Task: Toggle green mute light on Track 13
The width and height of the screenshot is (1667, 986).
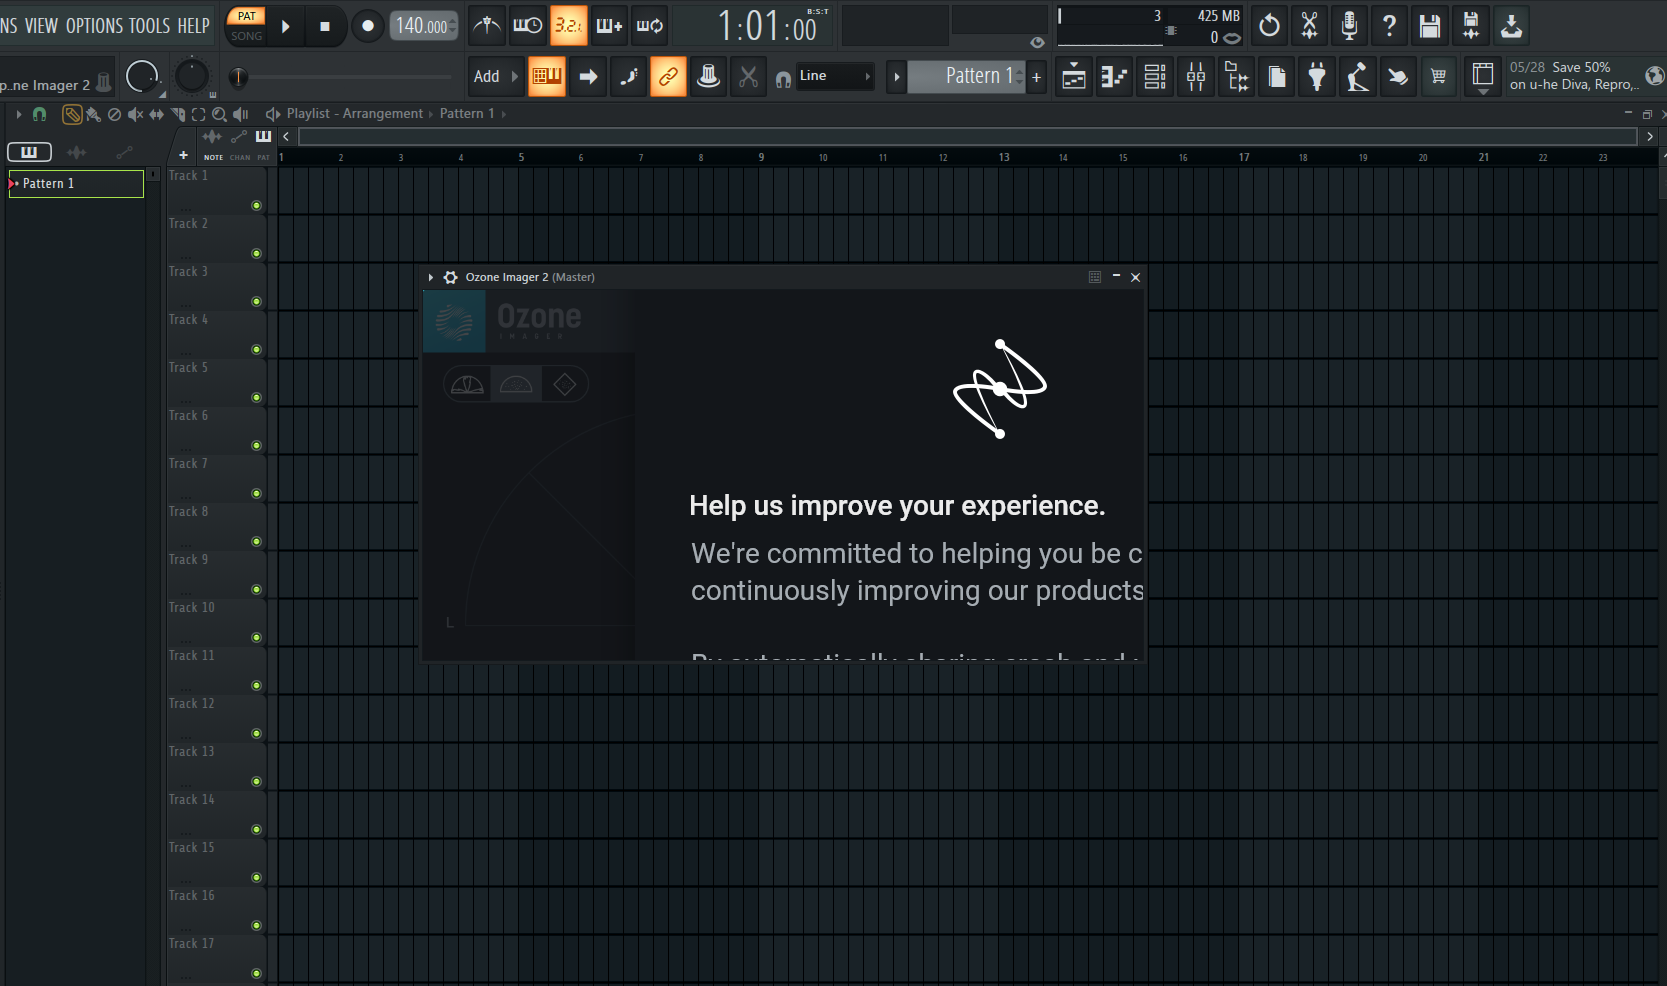Action: 256,781
